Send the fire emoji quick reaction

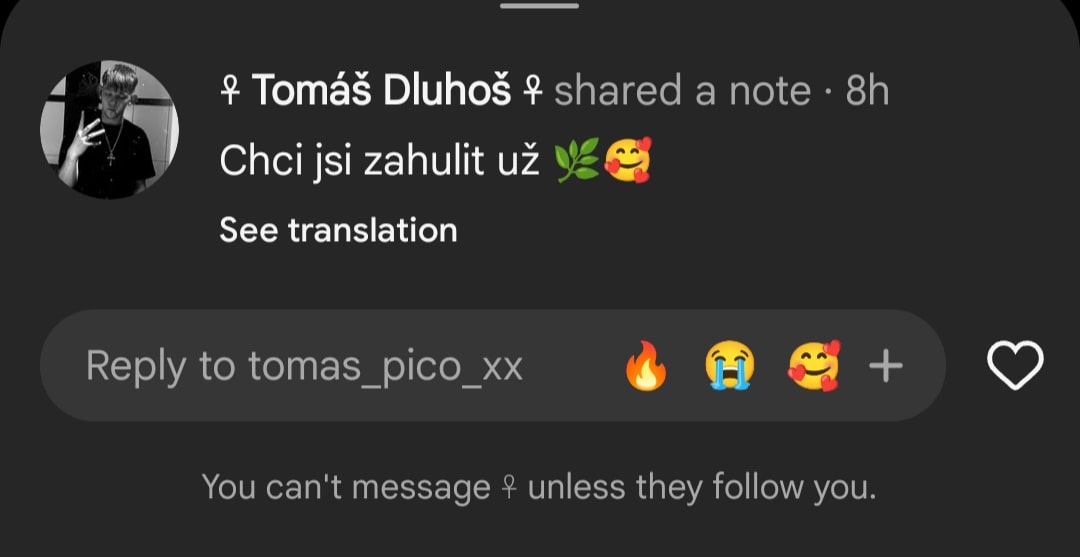(x=645, y=366)
